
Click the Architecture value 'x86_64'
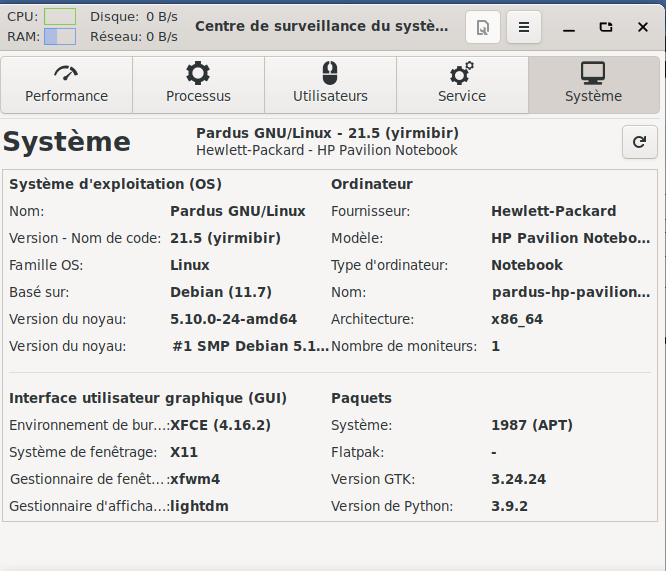point(517,319)
